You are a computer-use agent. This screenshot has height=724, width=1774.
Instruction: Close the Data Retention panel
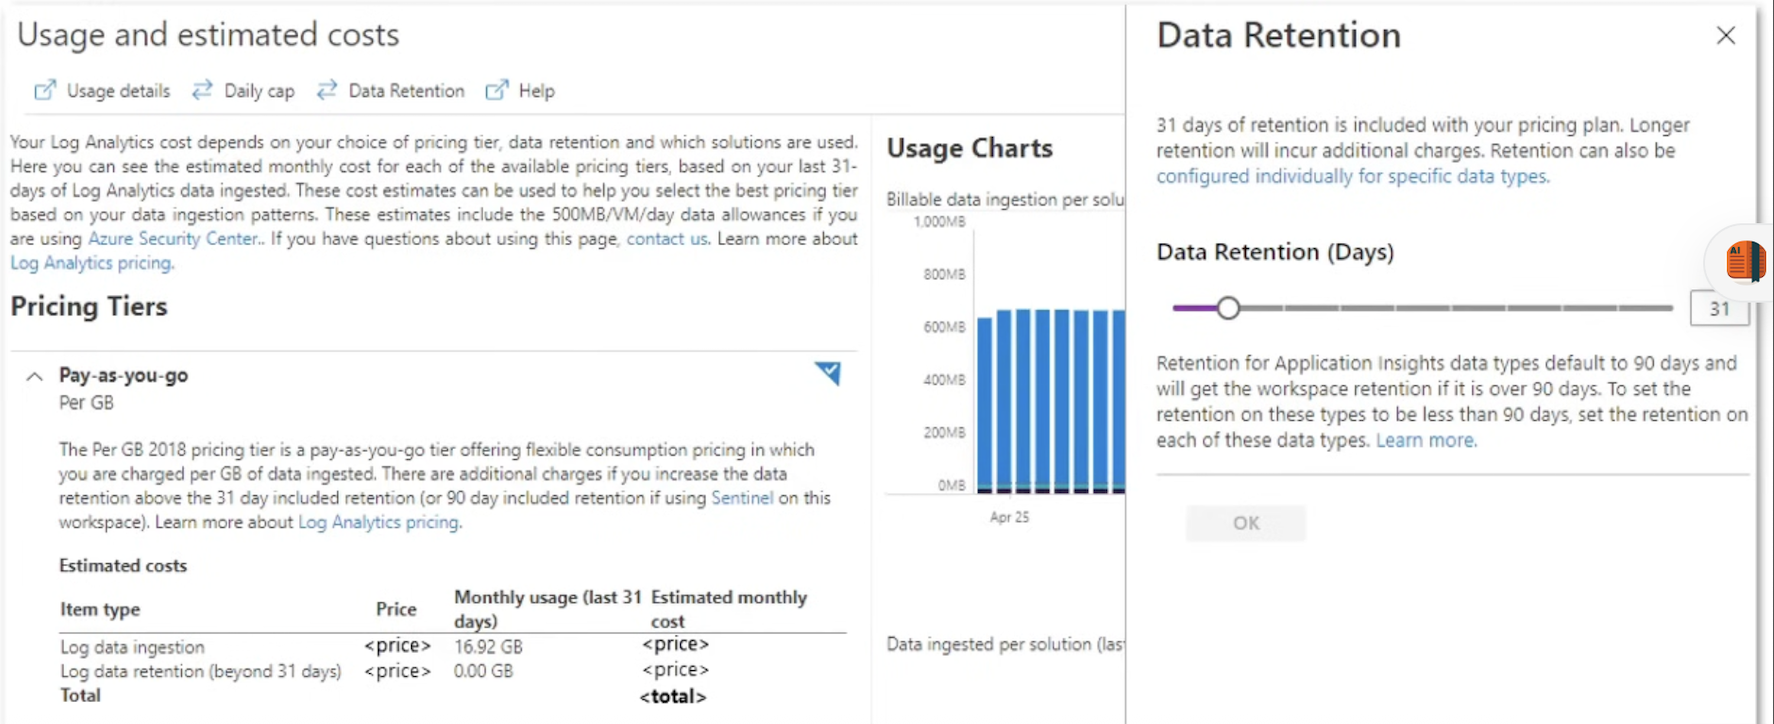click(x=1725, y=36)
